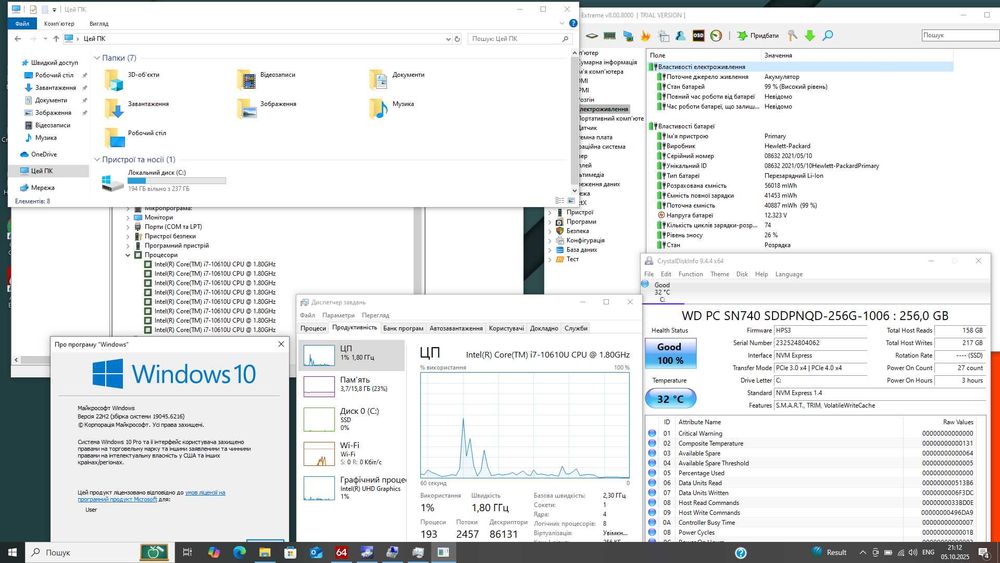Open the Explorer address bar dropdown
Image resolution: width=1000 pixels, height=563 pixels.
(448, 39)
